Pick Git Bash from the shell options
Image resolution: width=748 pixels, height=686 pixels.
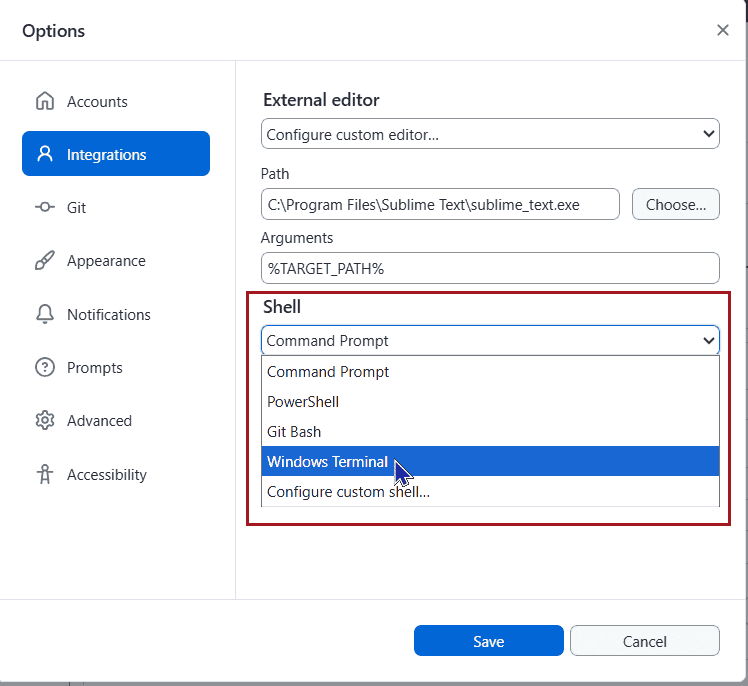tap(294, 432)
